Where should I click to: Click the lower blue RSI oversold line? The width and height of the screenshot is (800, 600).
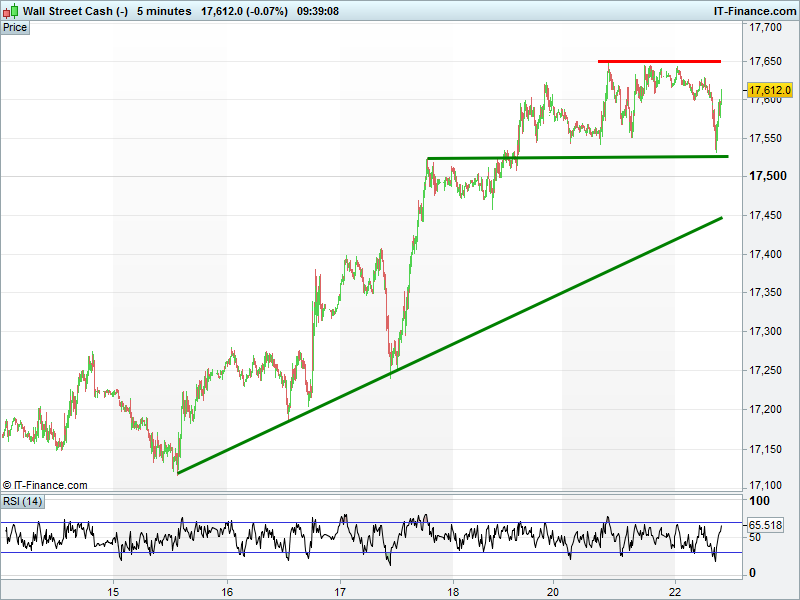371,553
